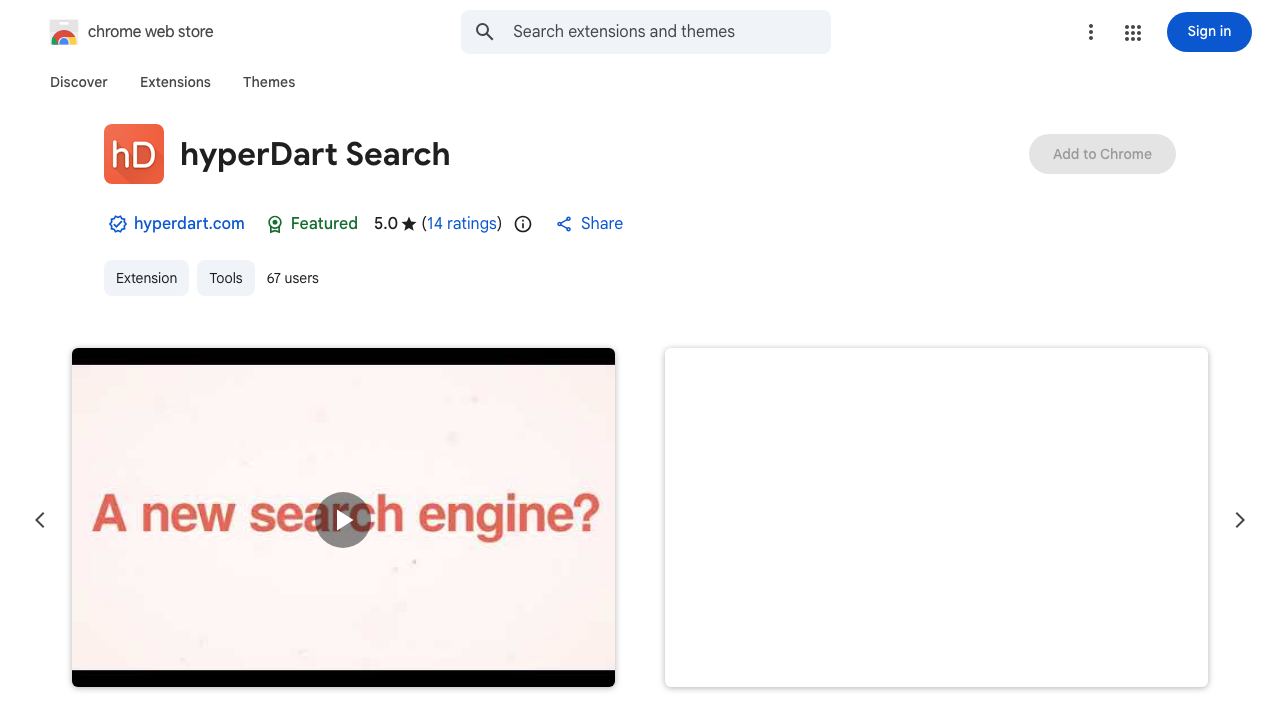The width and height of the screenshot is (1280, 720).
Task: Click the Add to Chrome button
Action: pos(1102,154)
